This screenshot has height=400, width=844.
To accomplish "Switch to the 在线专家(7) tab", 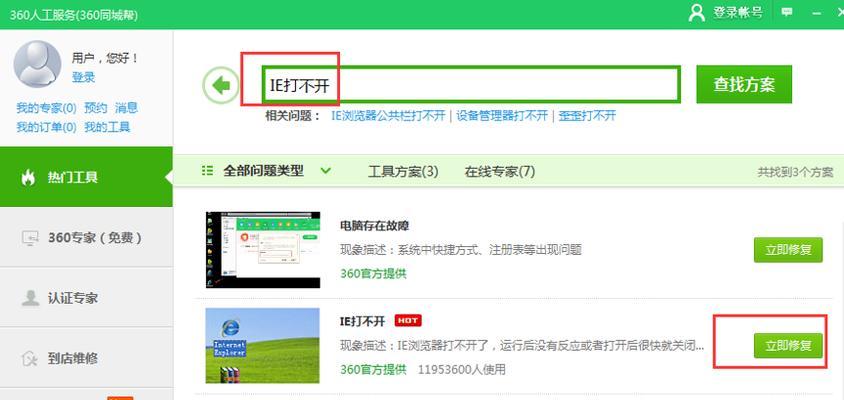I will point(500,172).
